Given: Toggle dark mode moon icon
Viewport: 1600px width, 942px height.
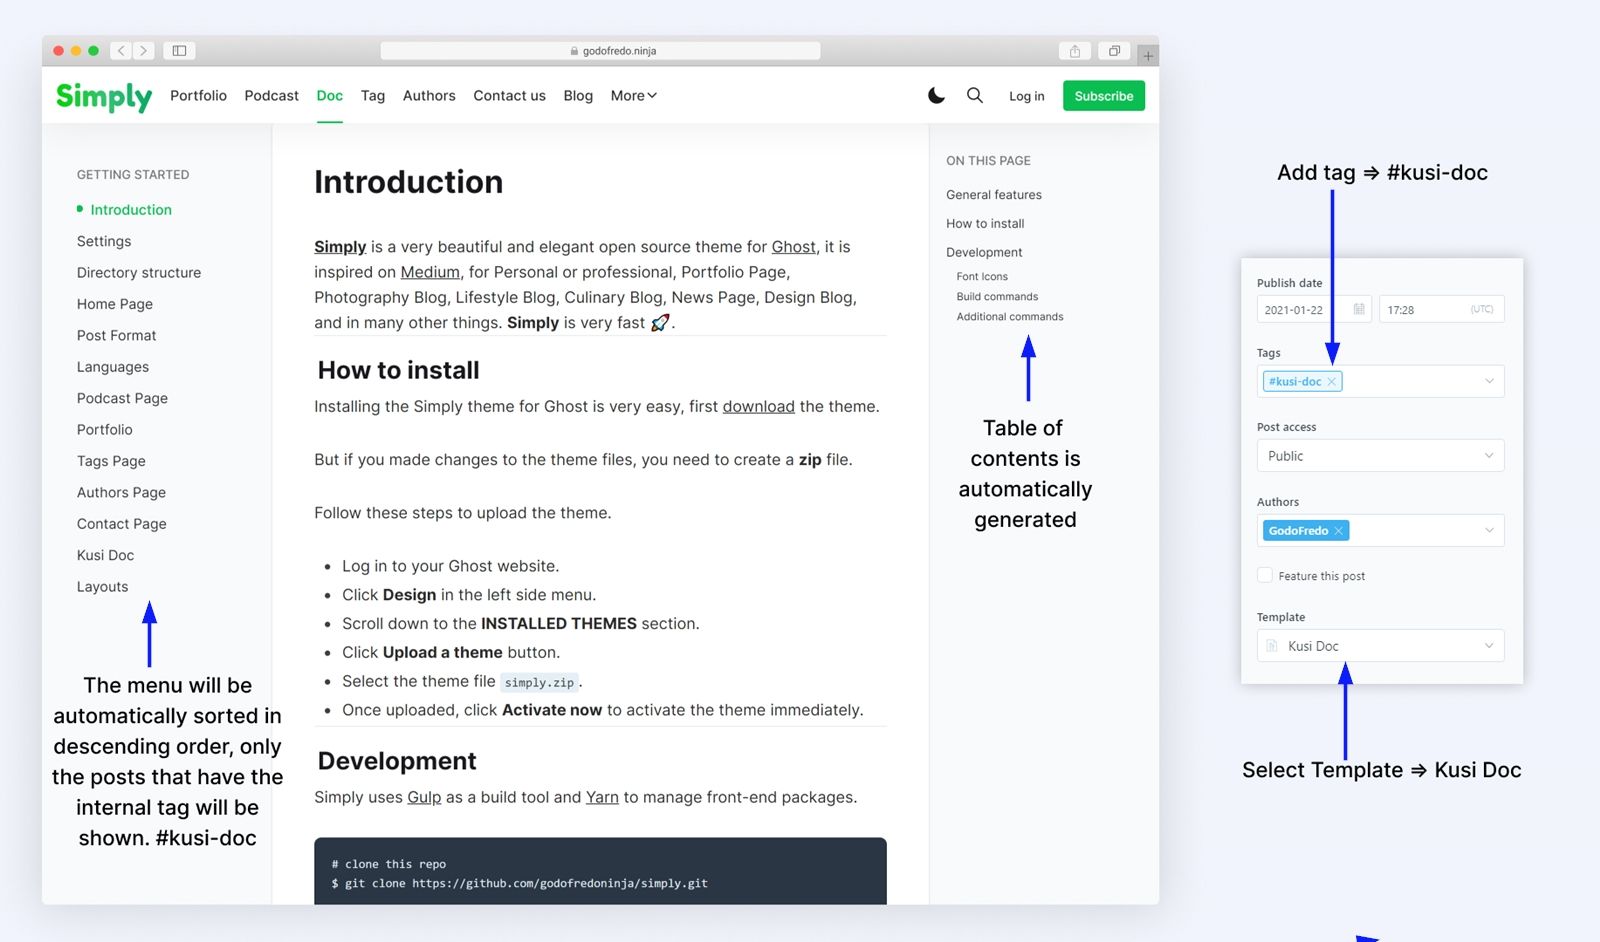Looking at the screenshot, I should click(x=936, y=96).
